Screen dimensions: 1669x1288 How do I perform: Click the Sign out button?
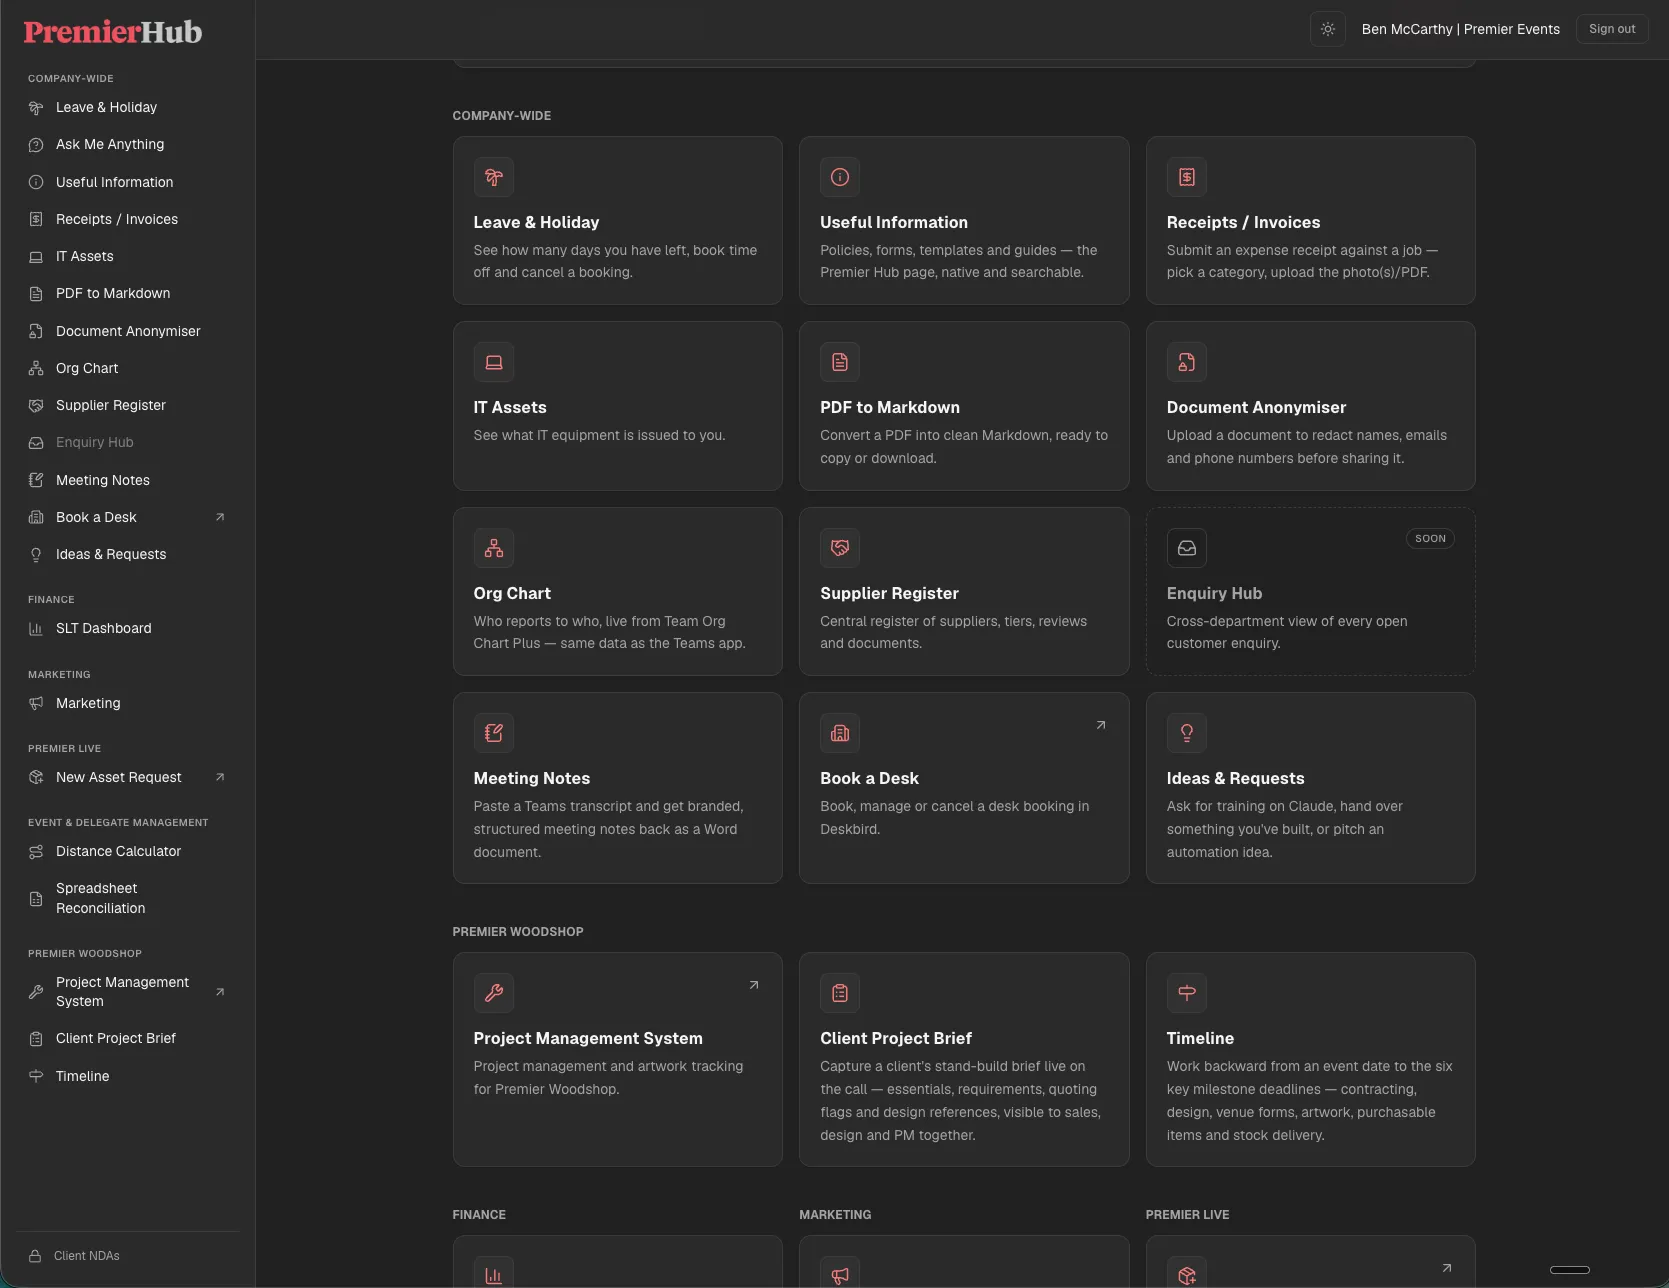coord(1612,29)
